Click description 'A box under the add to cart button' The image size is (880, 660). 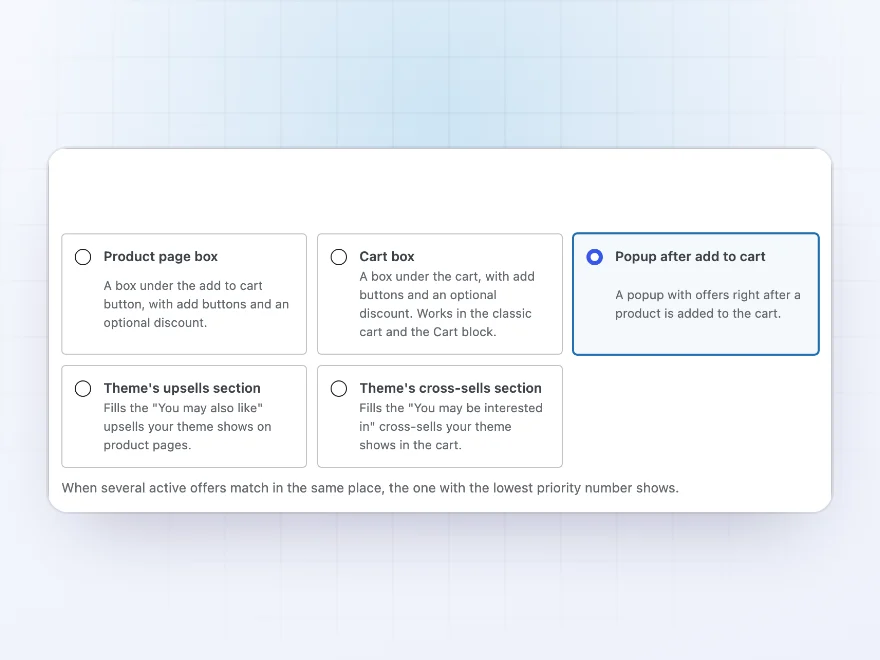coord(196,304)
